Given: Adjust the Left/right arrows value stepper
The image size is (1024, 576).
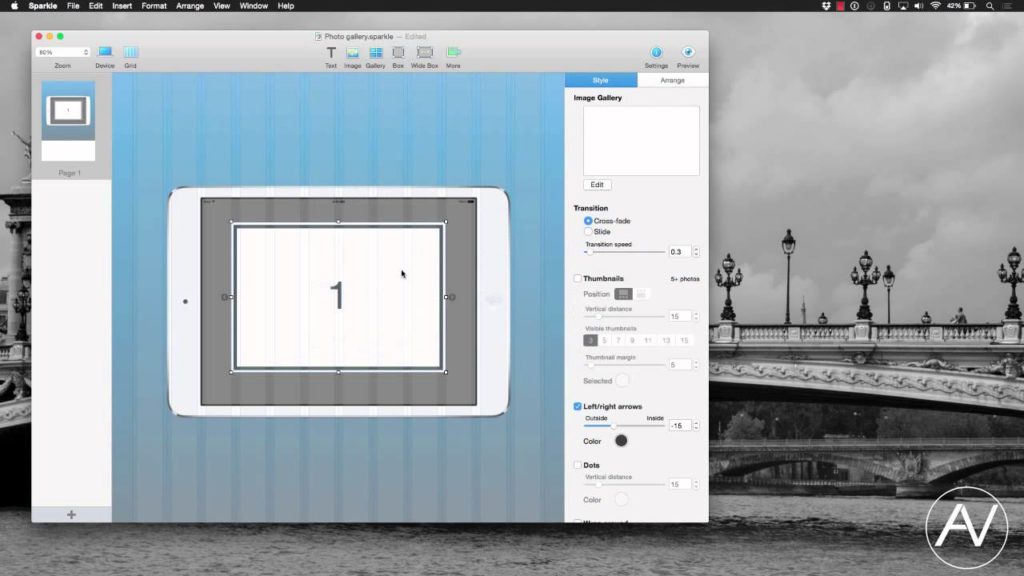Looking at the screenshot, I should tap(696, 426).
